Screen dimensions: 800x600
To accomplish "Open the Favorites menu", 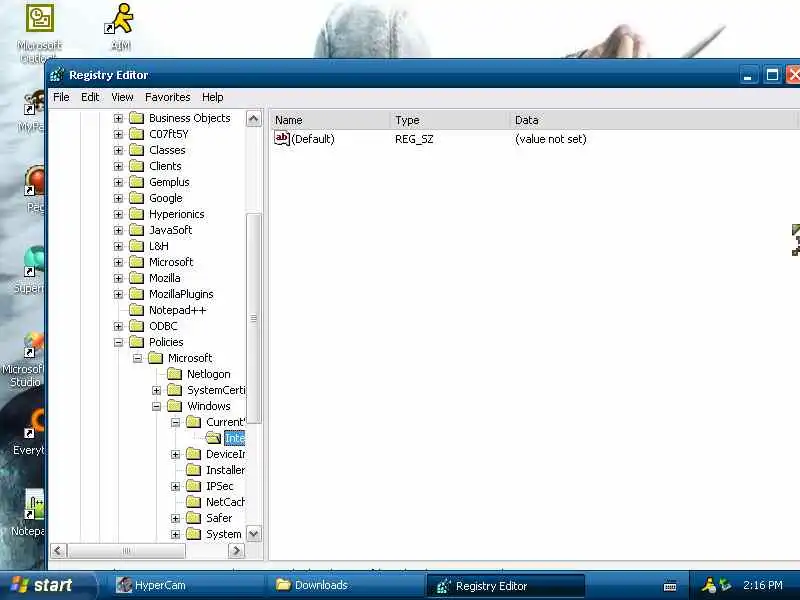I will point(167,97).
